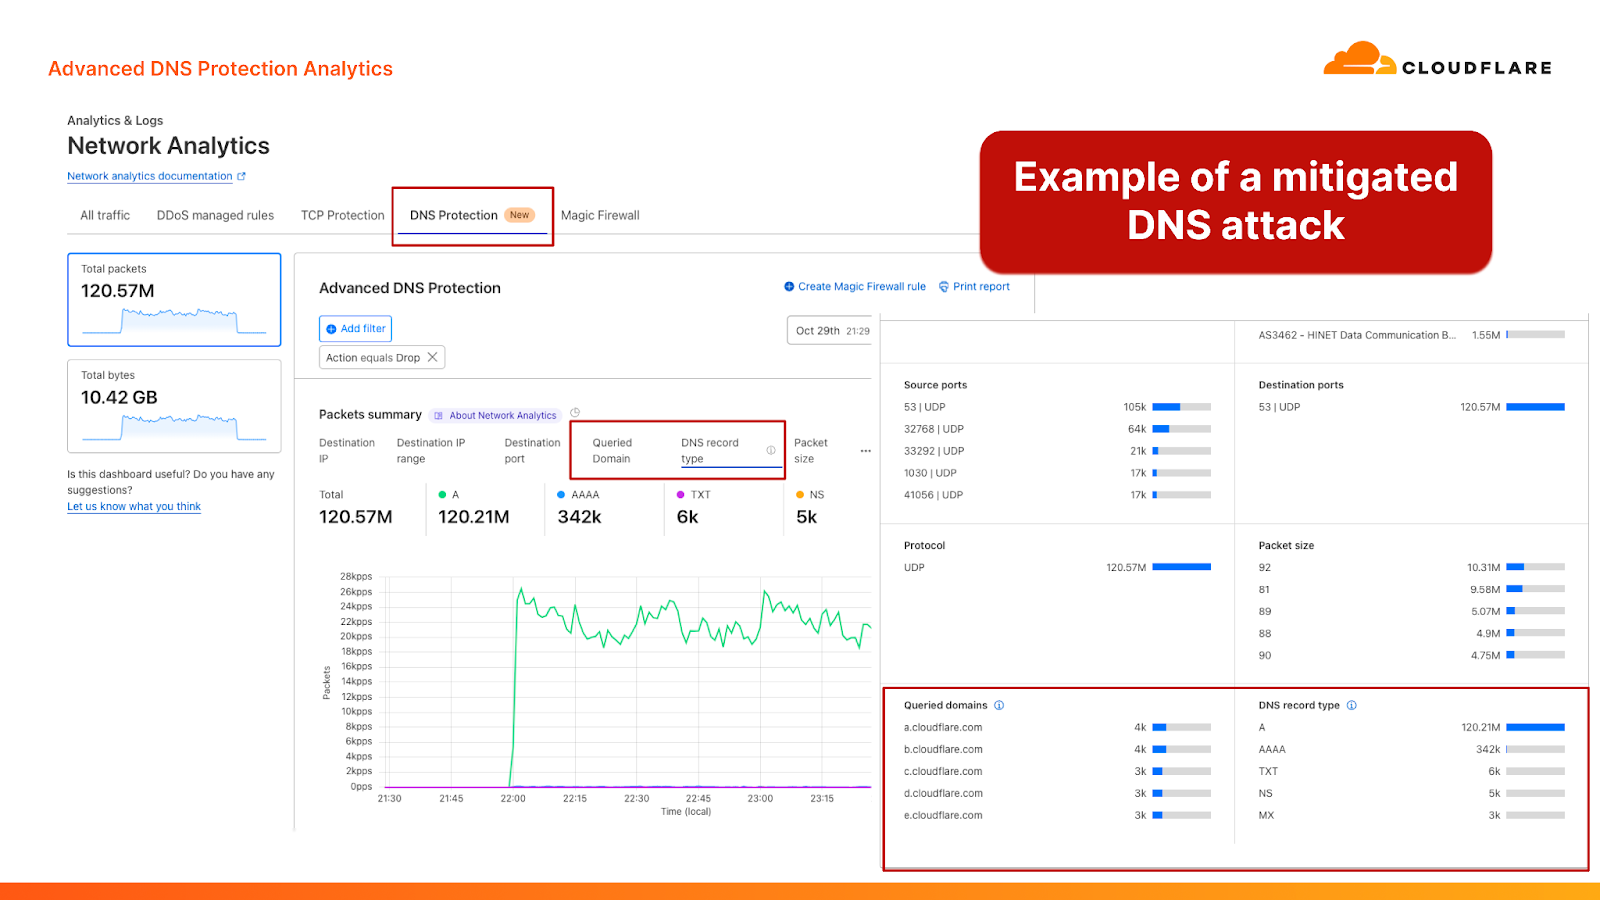The width and height of the screenshot is (1600, 900).
Task: Switch to the All traffic tab
Action: coord(105,215)
